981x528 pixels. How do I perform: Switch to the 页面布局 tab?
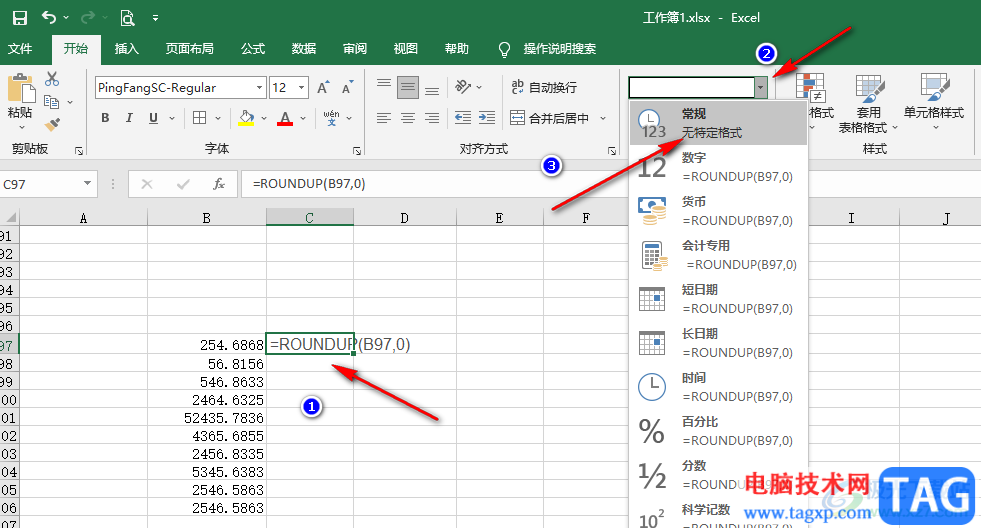(190, 49)
